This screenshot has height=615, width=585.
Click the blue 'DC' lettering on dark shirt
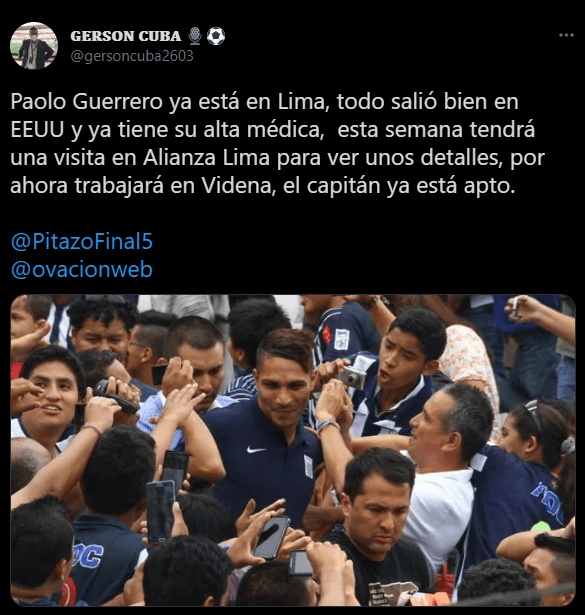tap(89, 556)
